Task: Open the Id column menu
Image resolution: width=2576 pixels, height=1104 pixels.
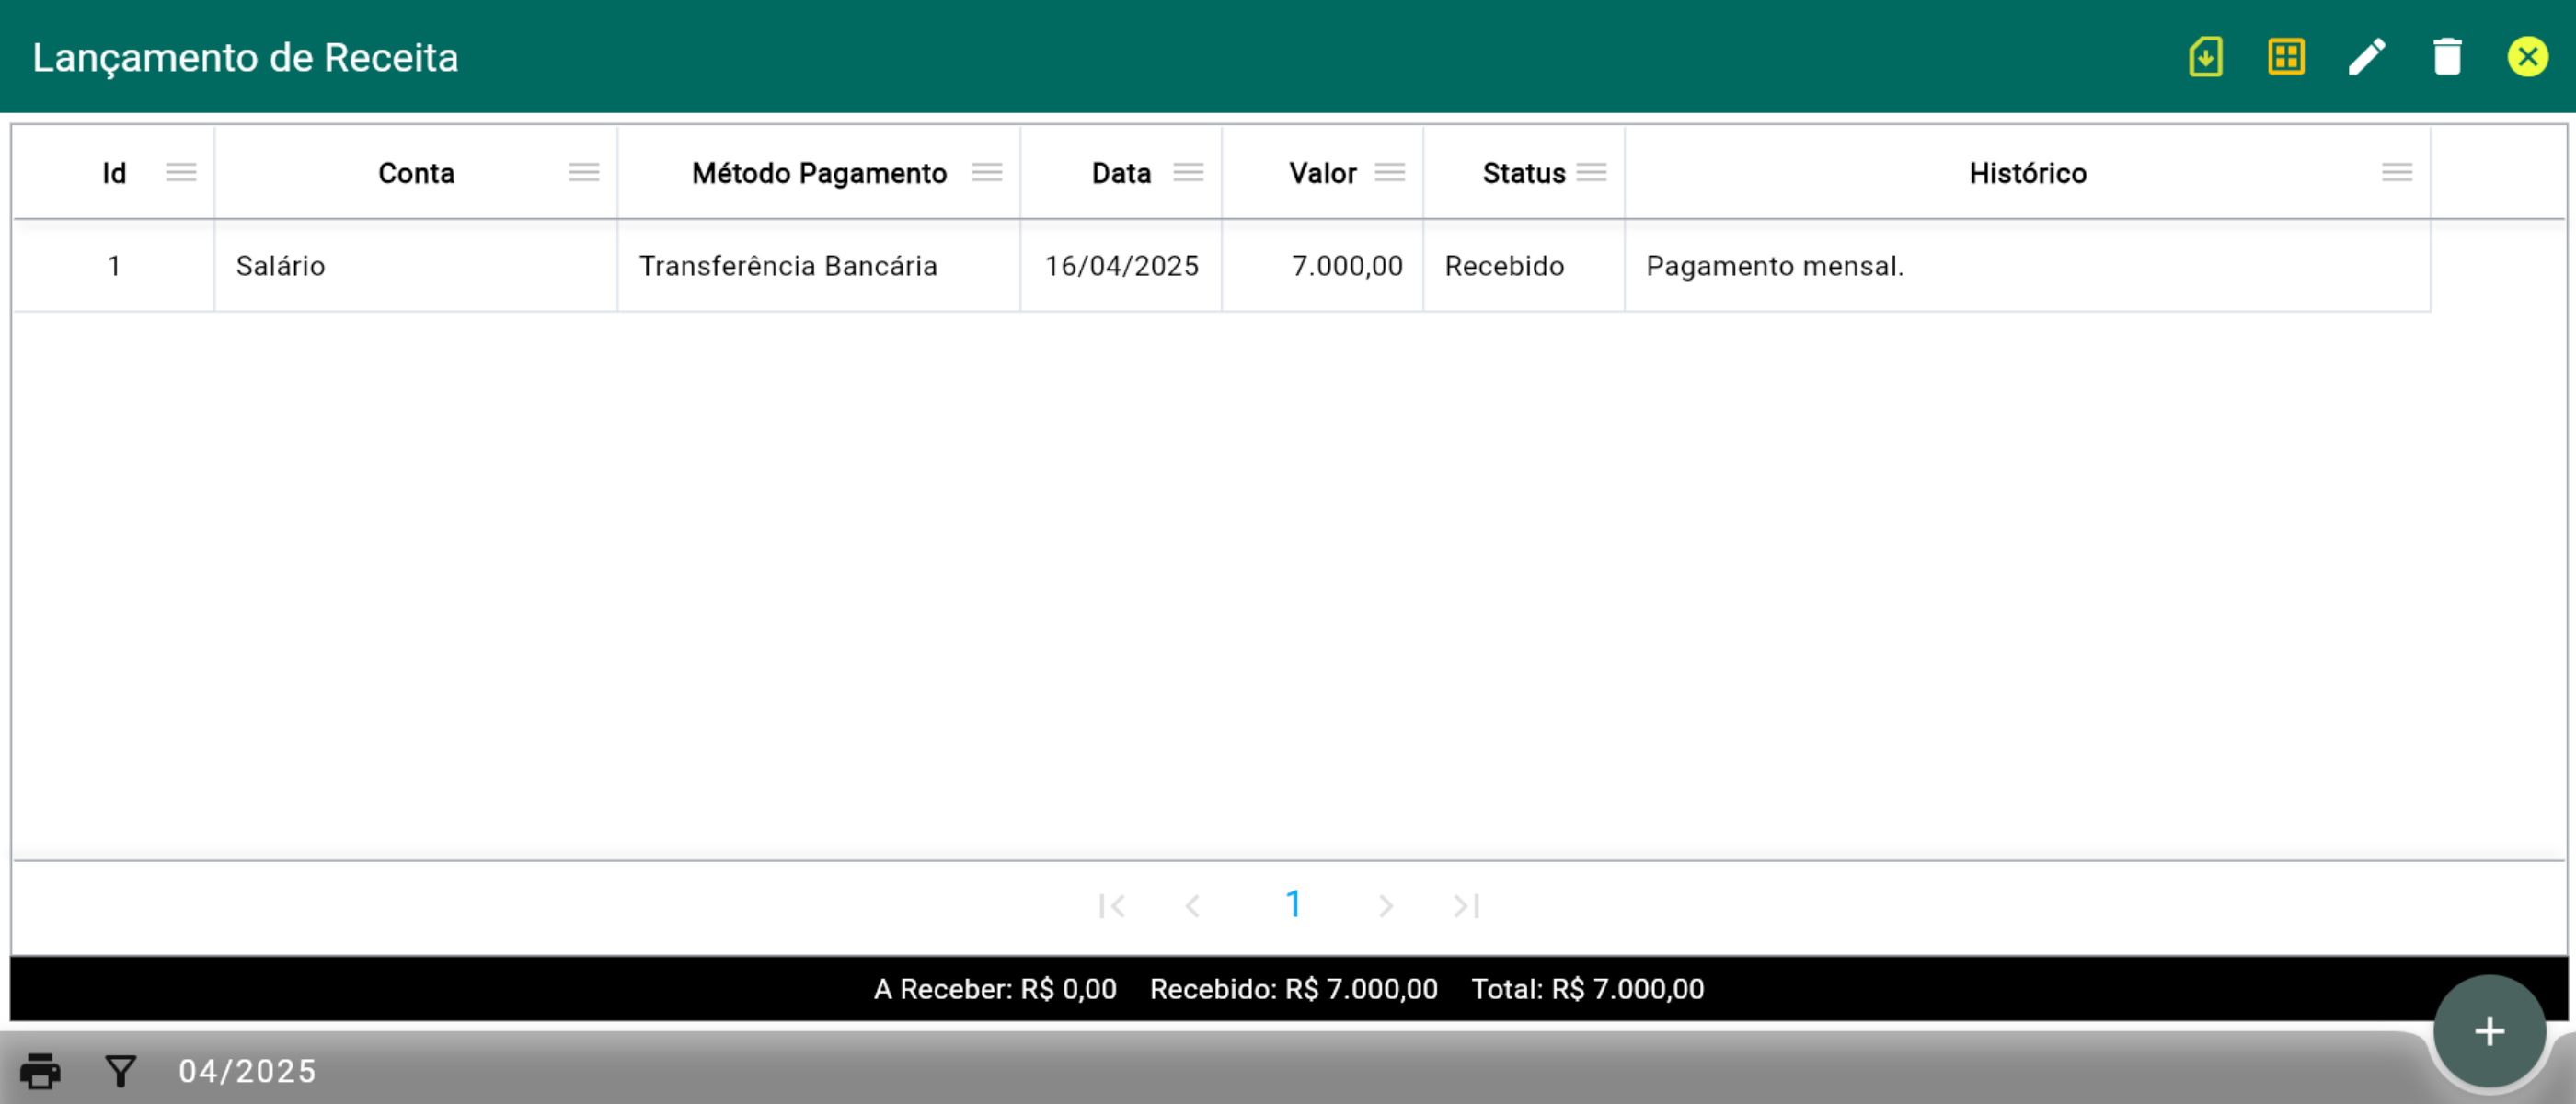Action: [x=181, y=173]
